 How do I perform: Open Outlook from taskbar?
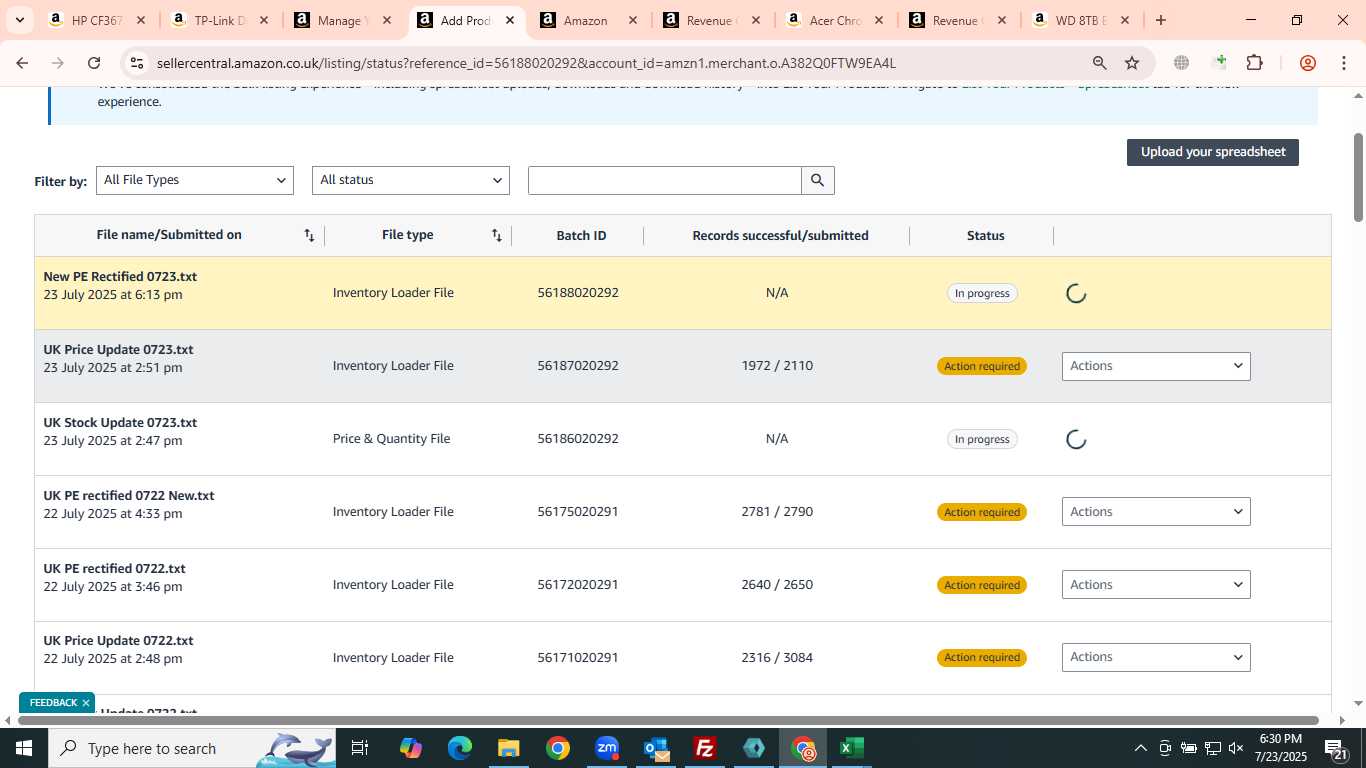[x=656, y=748]
